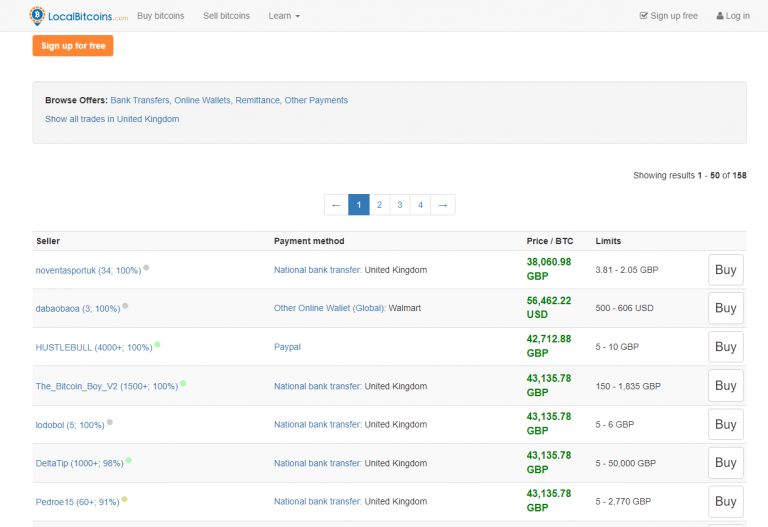
Task: Click Buy for DeltaTip's offer
Action: 725,463
